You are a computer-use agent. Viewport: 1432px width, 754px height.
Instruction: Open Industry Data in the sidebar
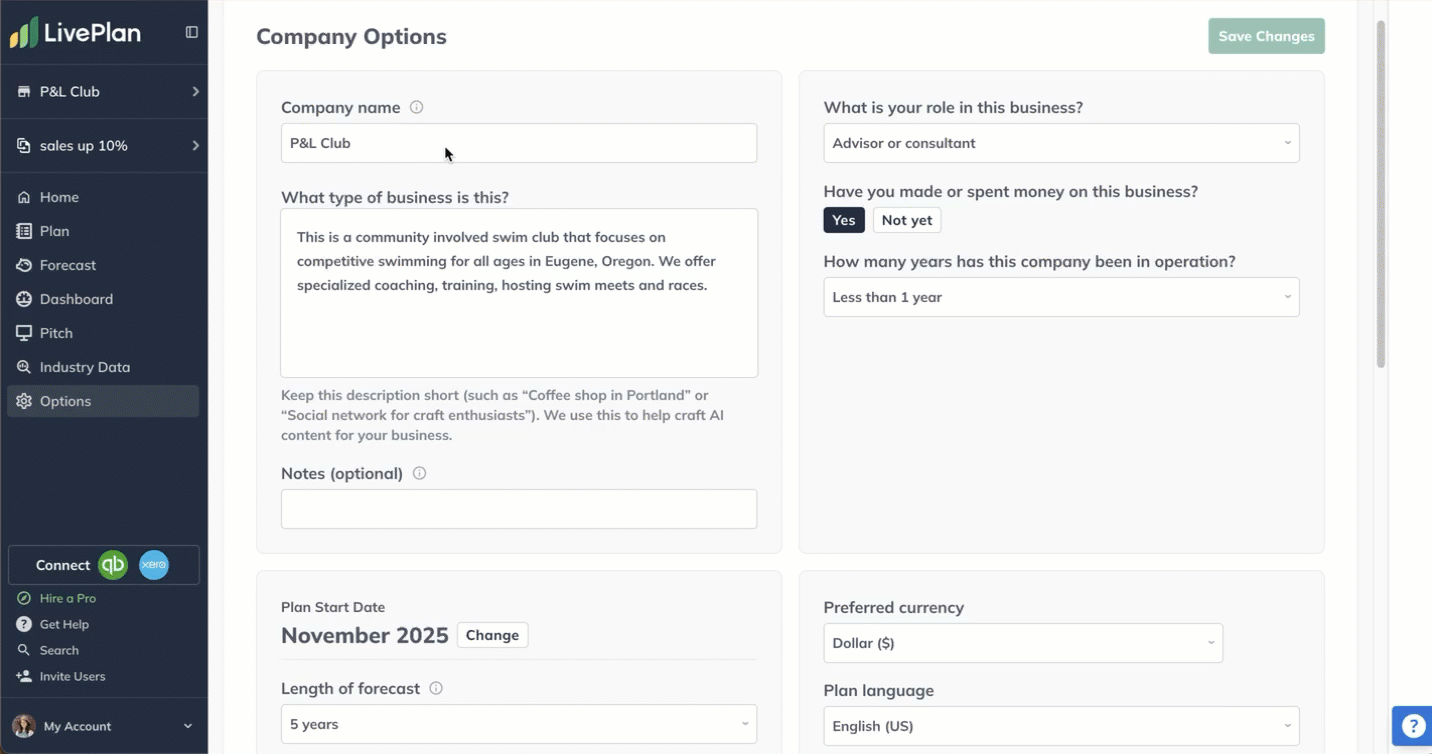point(84,367)
